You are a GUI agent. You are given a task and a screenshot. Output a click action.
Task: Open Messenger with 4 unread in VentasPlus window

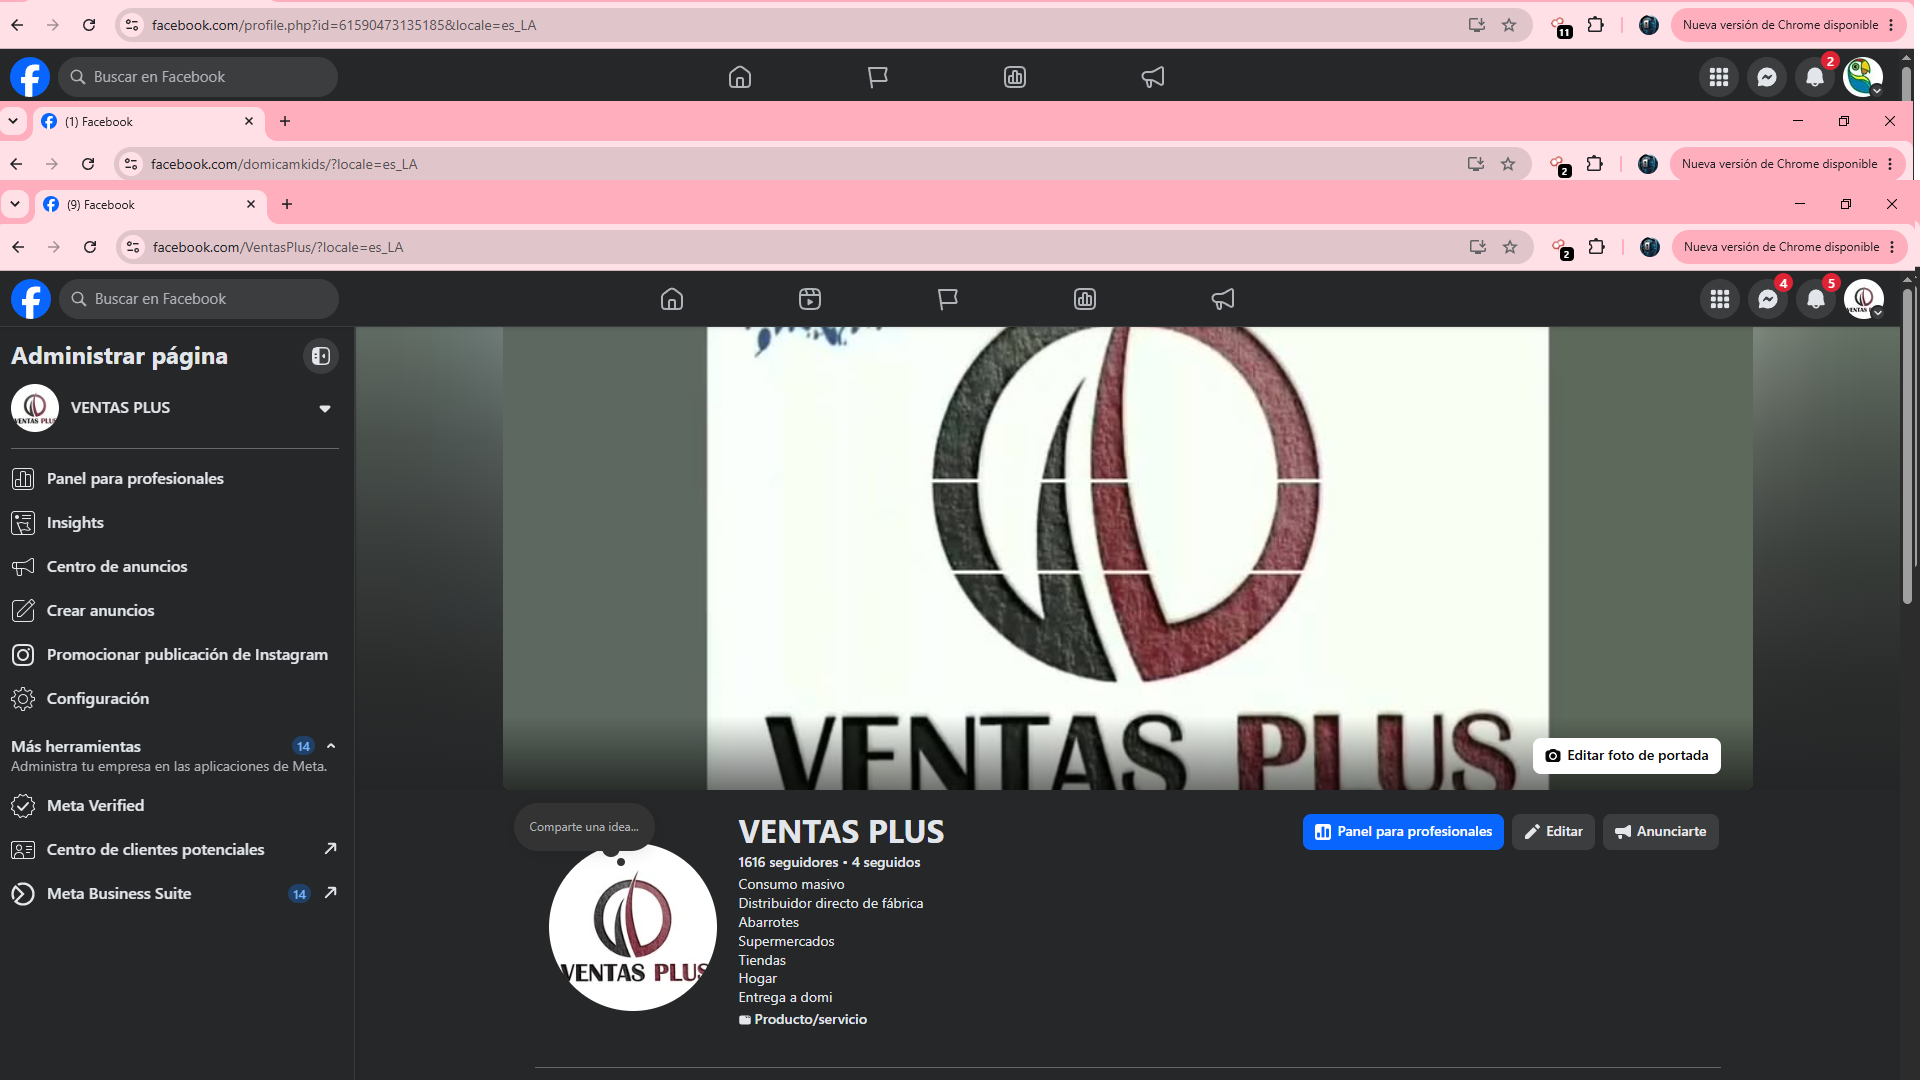(1768, 299)
